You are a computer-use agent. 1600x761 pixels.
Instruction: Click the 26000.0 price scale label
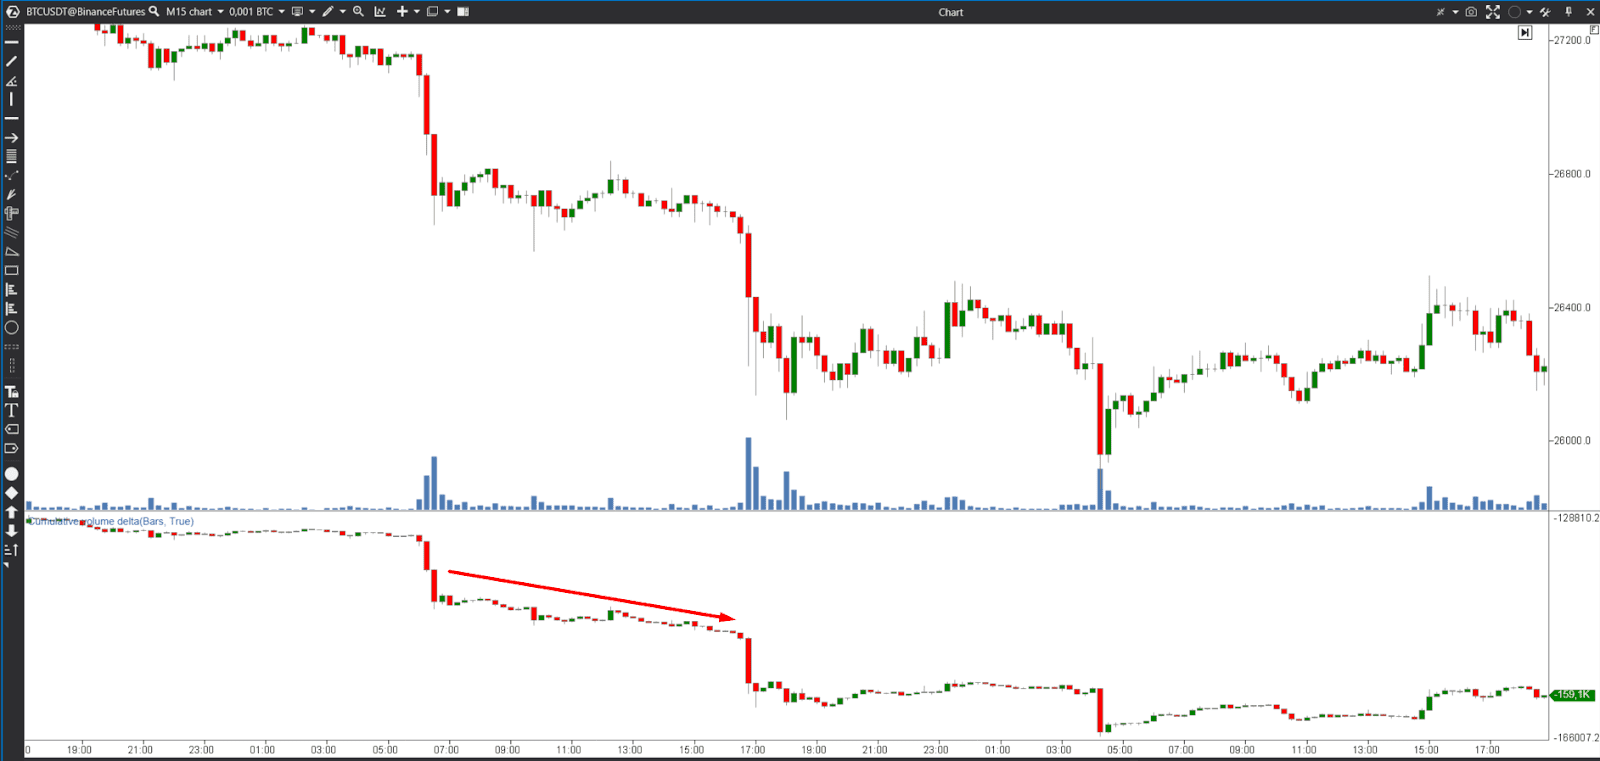[1571, 440]
